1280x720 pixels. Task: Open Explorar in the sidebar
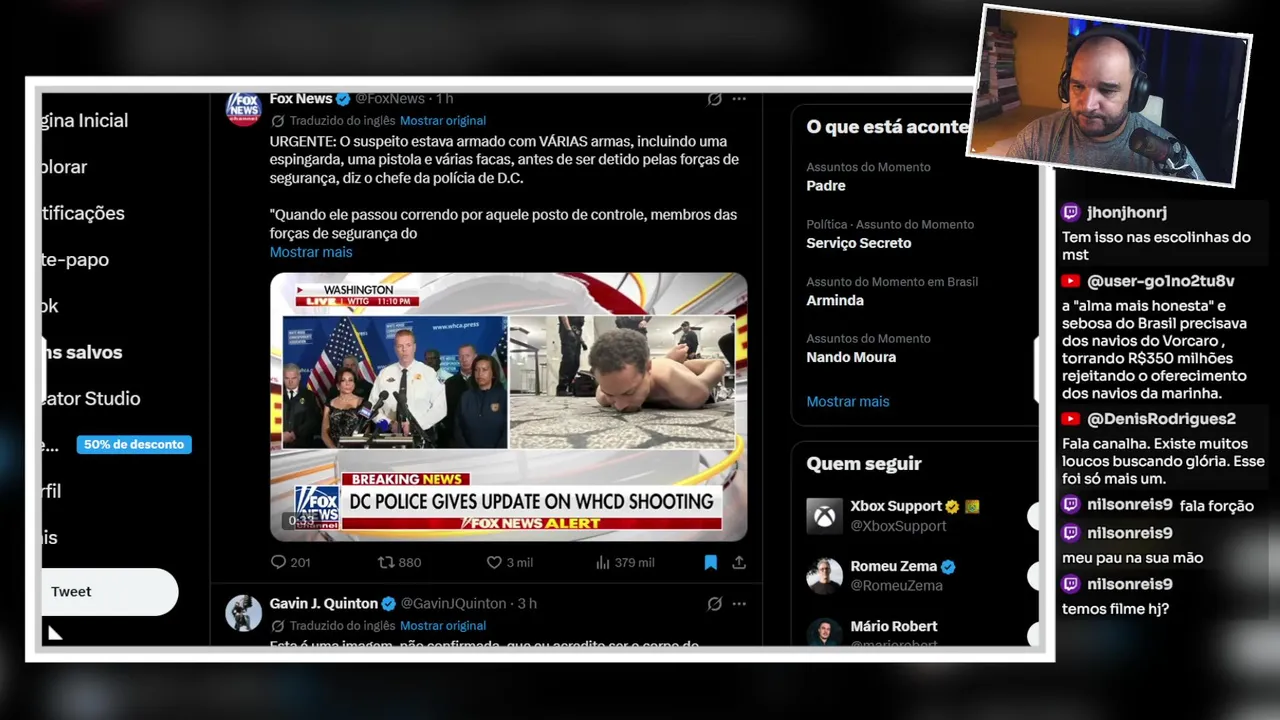click(65, 167)
